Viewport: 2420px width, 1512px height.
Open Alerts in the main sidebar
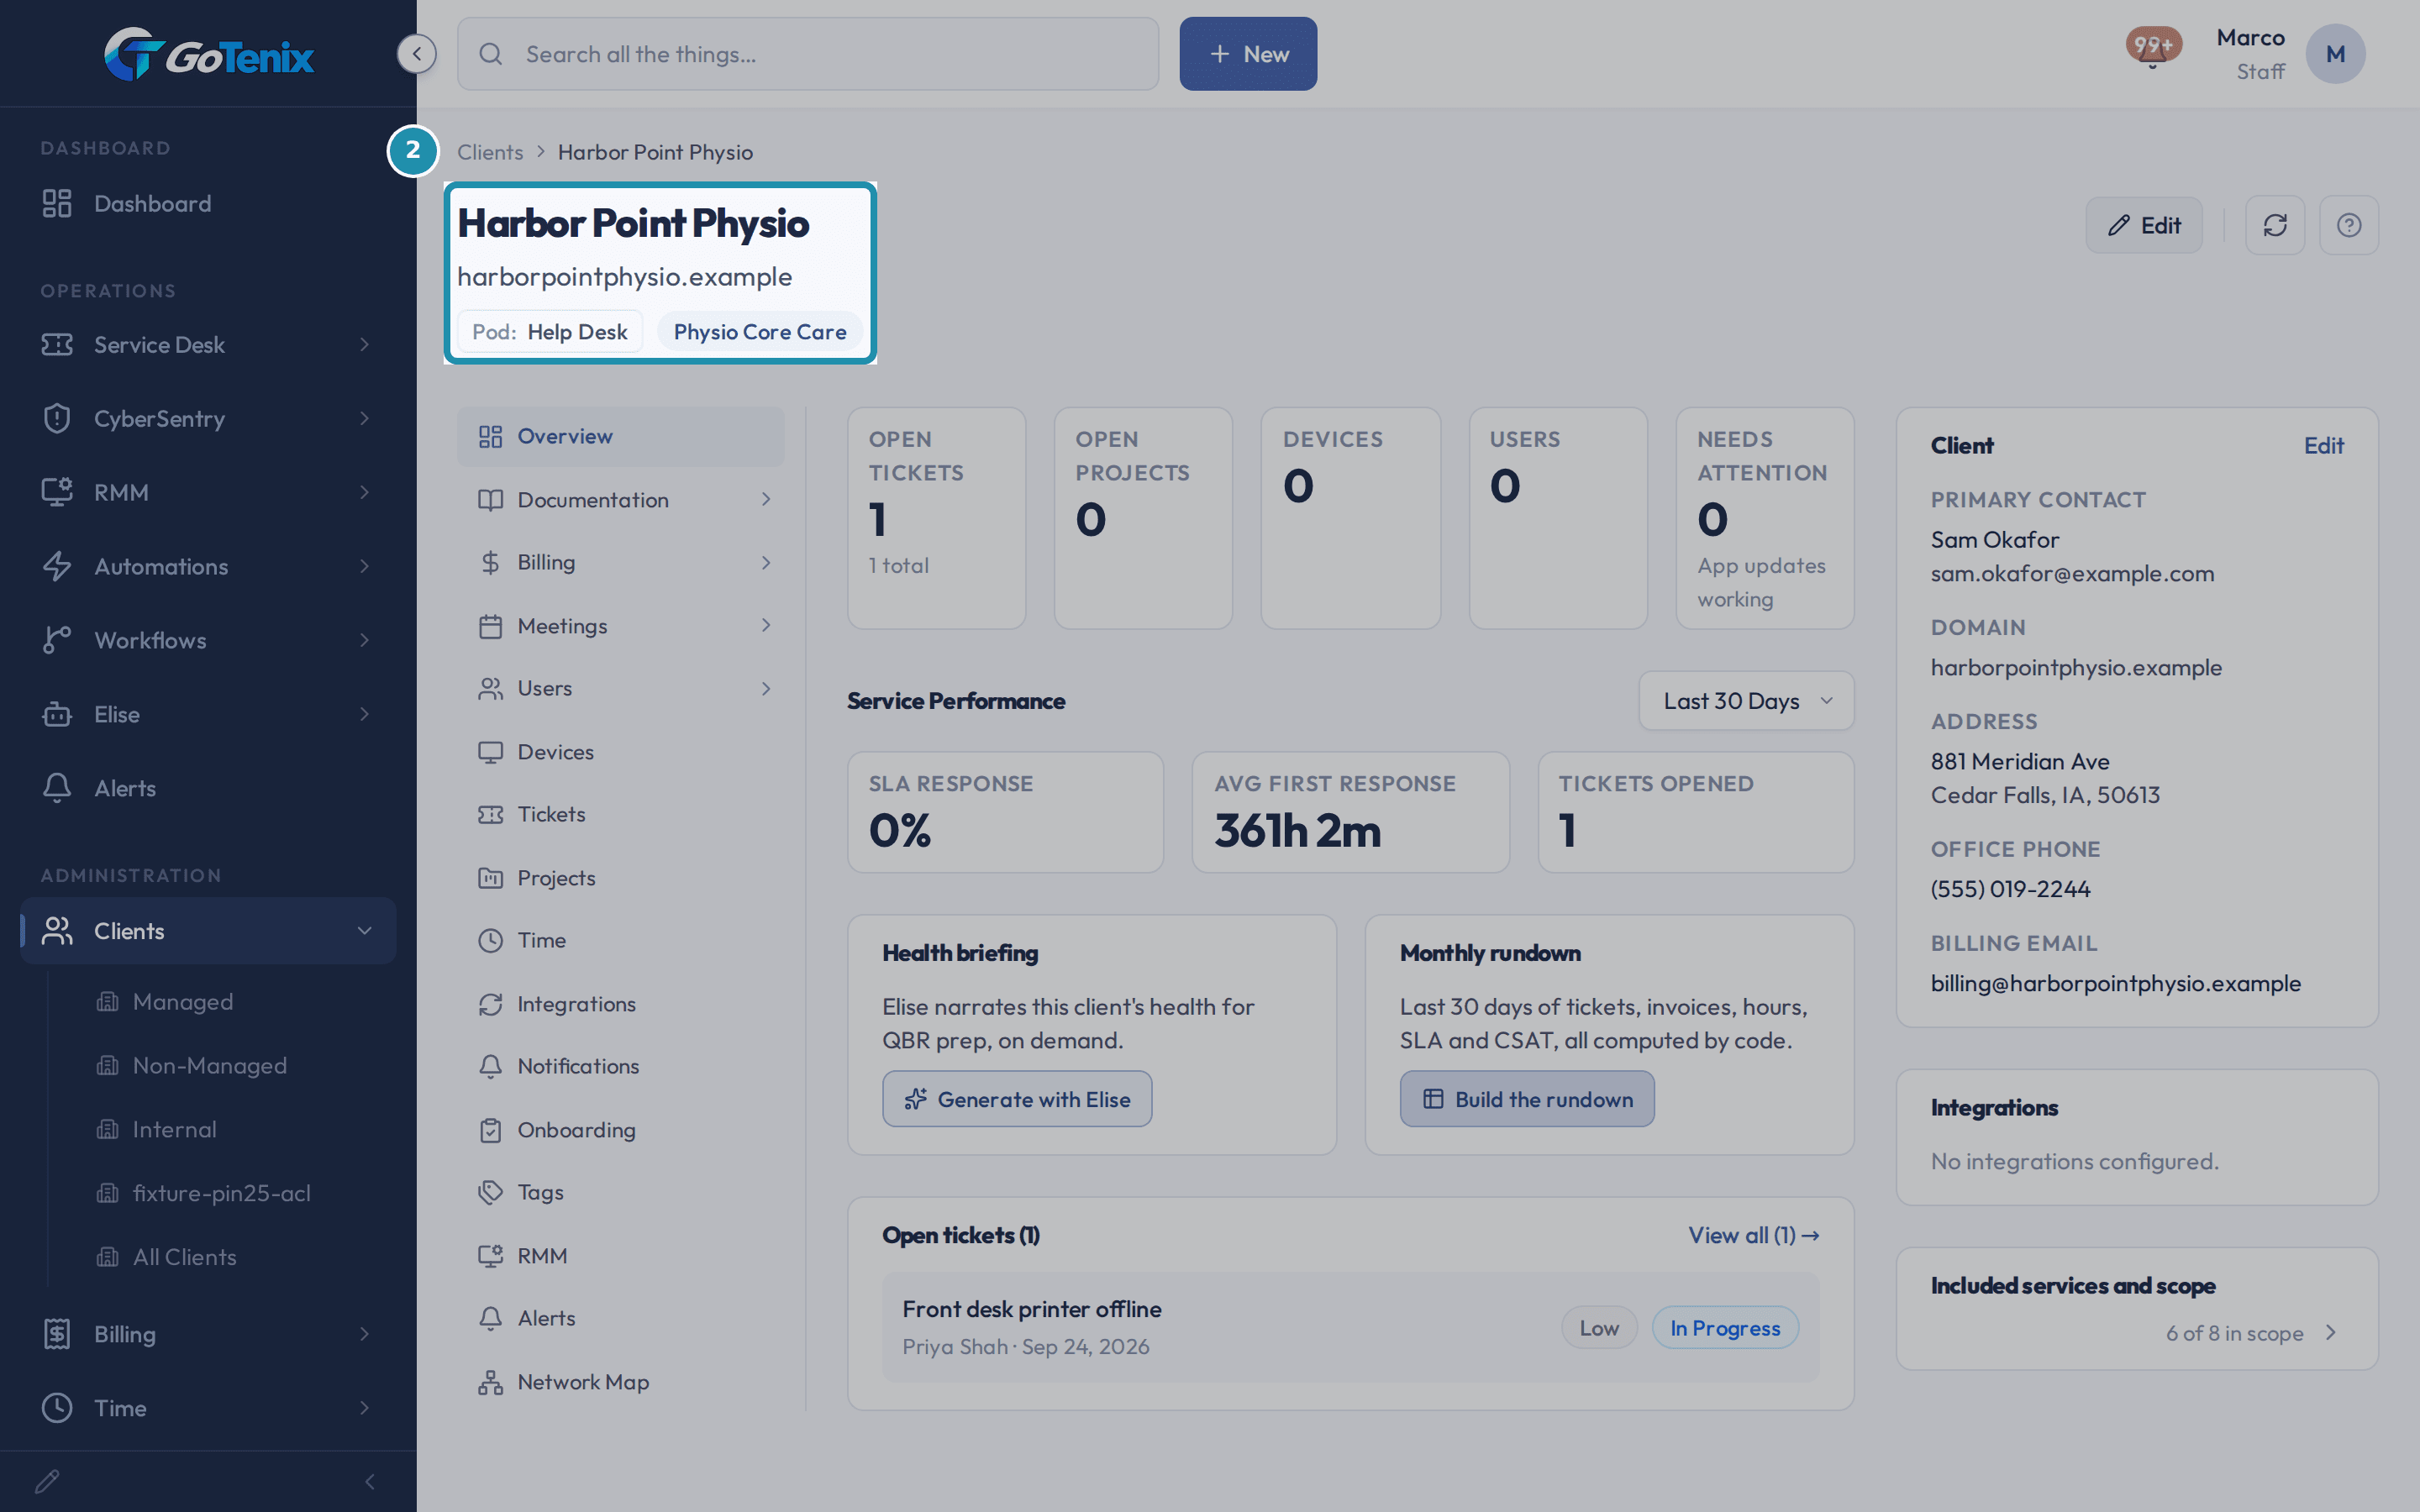(x=208, y=788)
